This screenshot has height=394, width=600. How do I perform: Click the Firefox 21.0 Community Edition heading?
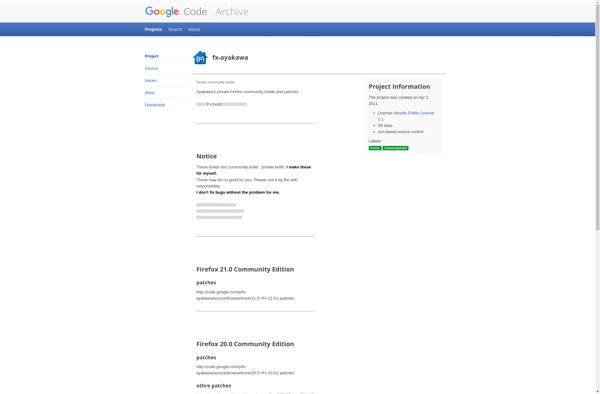pos(245,269)
